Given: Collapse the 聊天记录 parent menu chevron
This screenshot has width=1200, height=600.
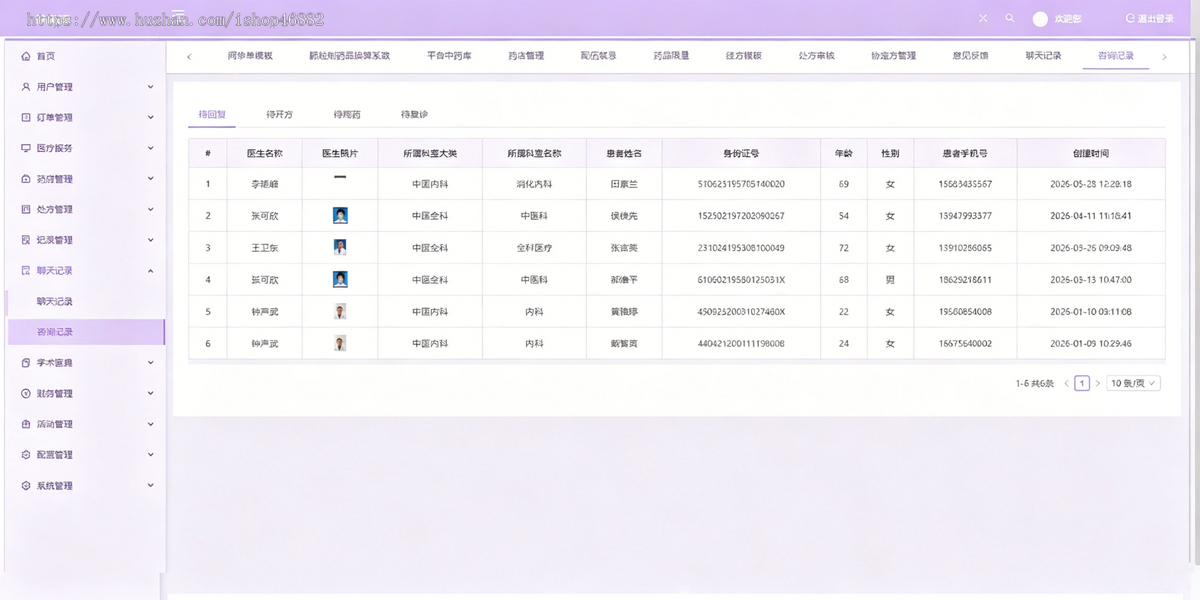Looking at the screenshot, I should click(150, 271).
